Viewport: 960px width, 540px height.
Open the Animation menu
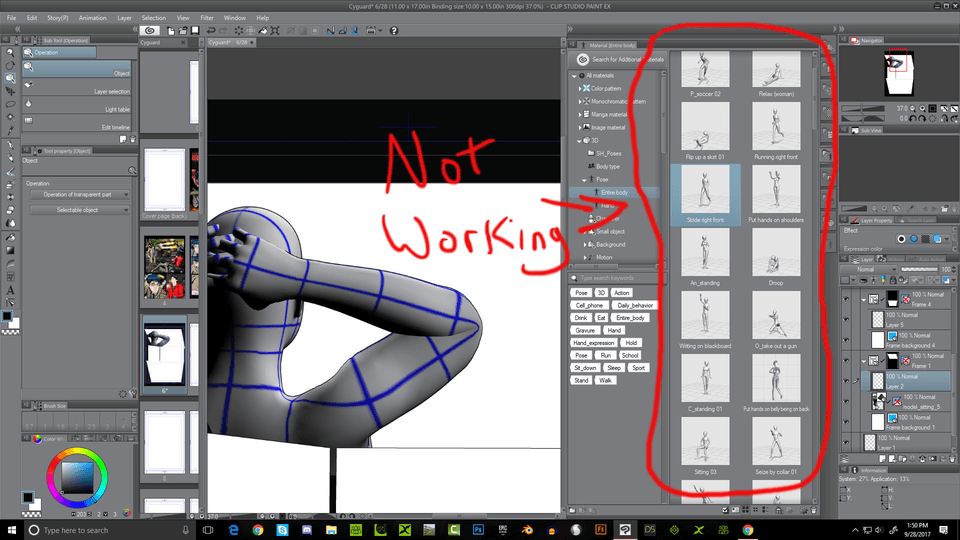click(x=92, y=18)
